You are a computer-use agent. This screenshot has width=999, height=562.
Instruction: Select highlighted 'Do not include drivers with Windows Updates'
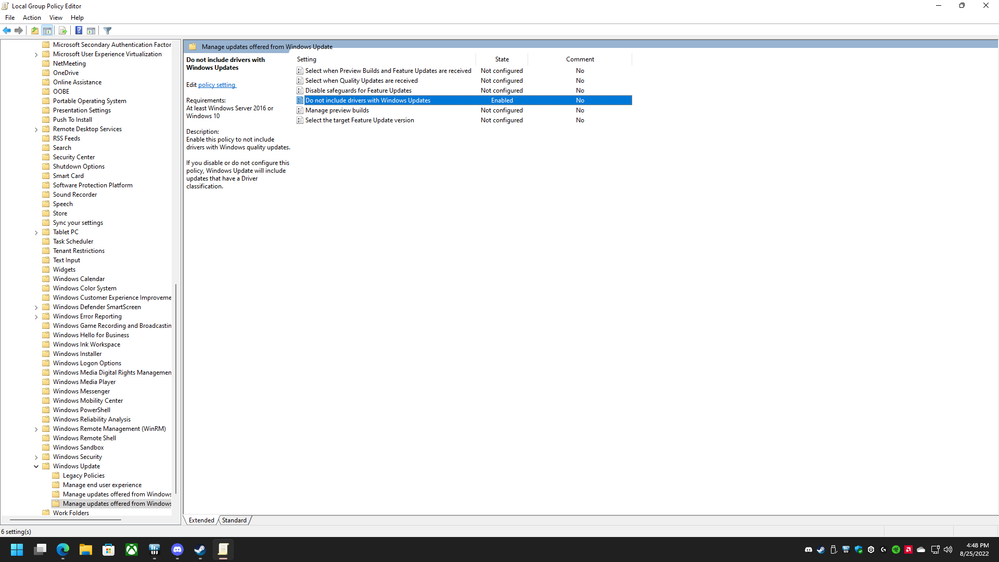[464, 100]
